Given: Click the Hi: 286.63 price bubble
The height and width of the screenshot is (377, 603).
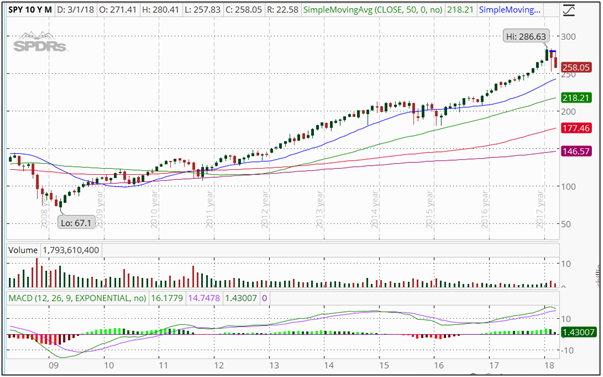Looking at the screenshot, I should [526, 36].
